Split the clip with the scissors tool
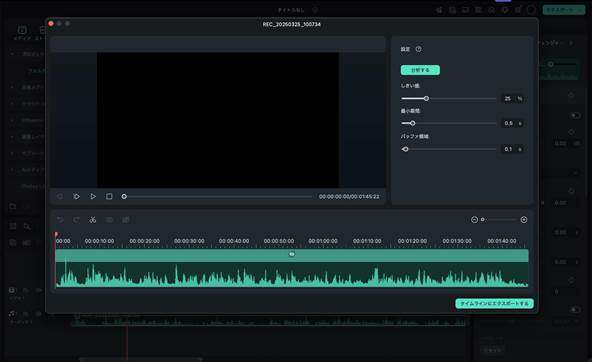The image size is (592, 362). (92, 220)
